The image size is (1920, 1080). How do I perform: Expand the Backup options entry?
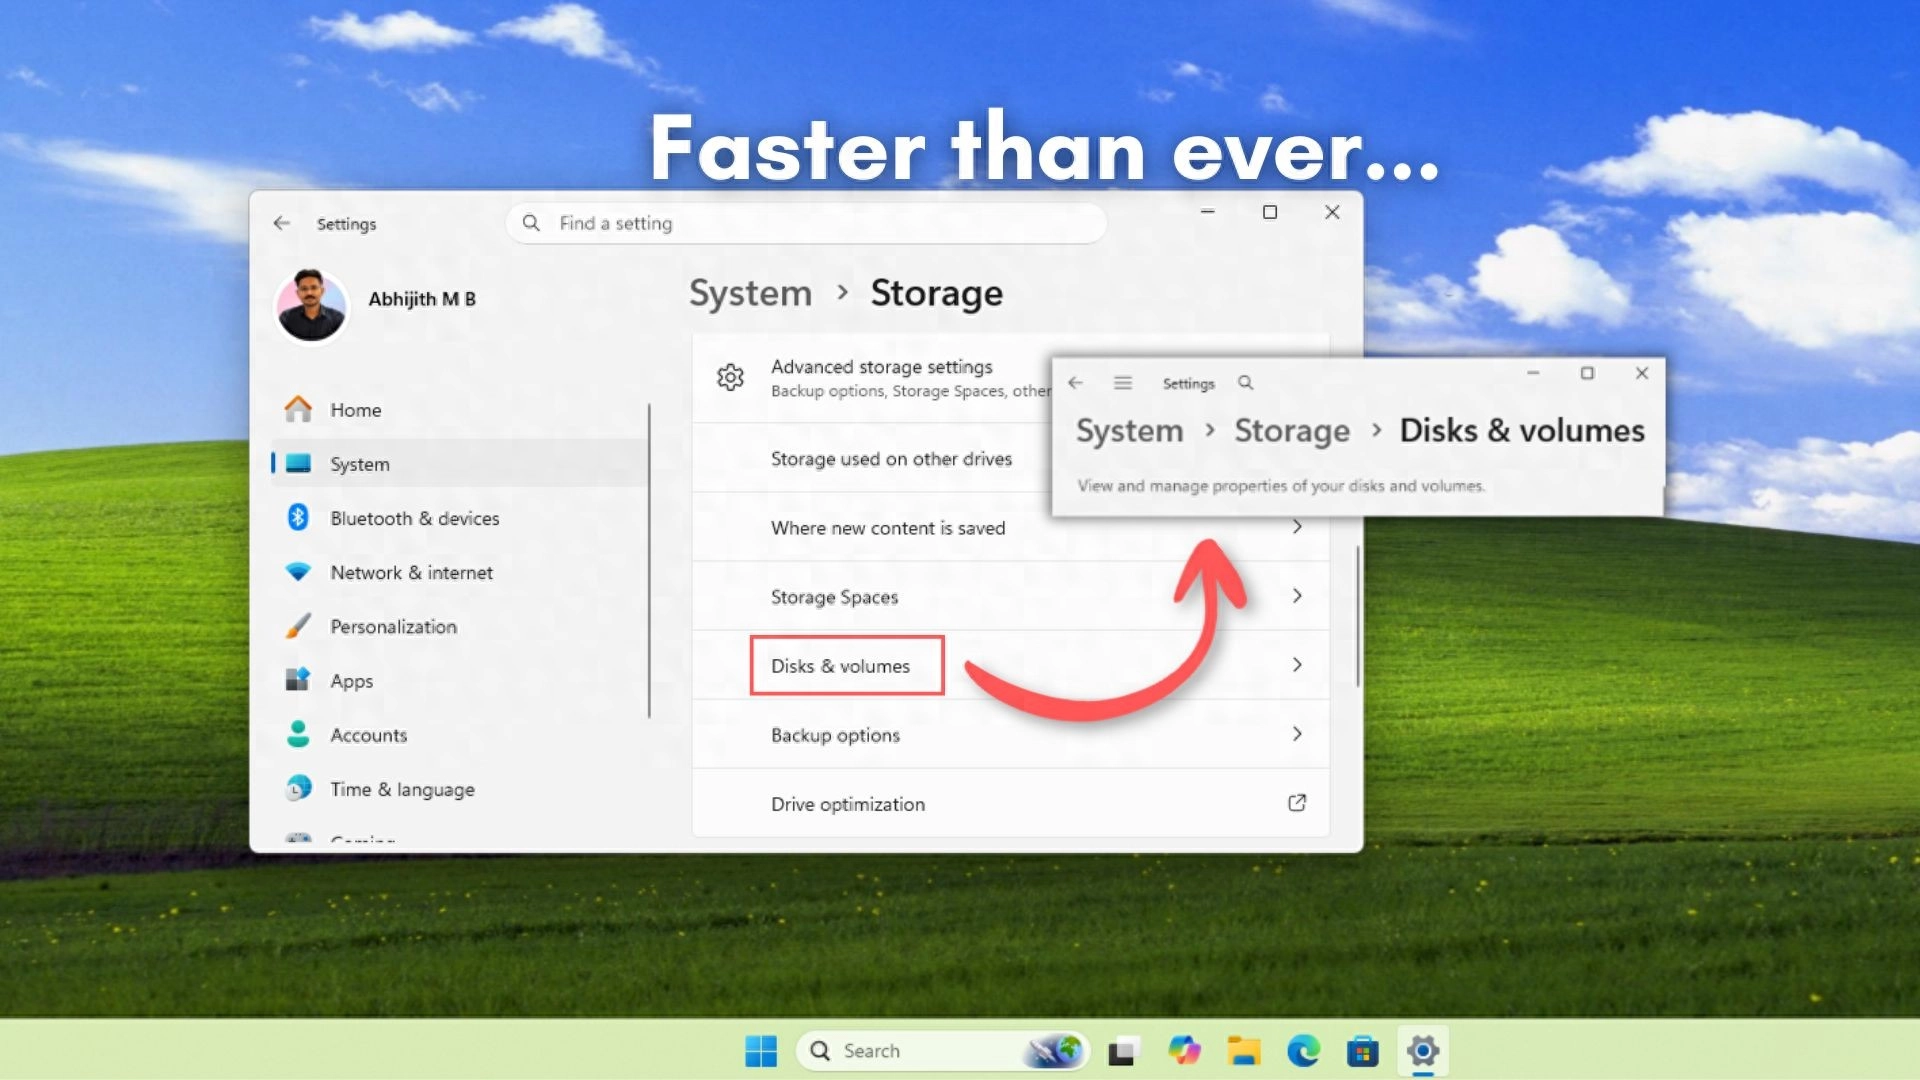tap(835, 734)
